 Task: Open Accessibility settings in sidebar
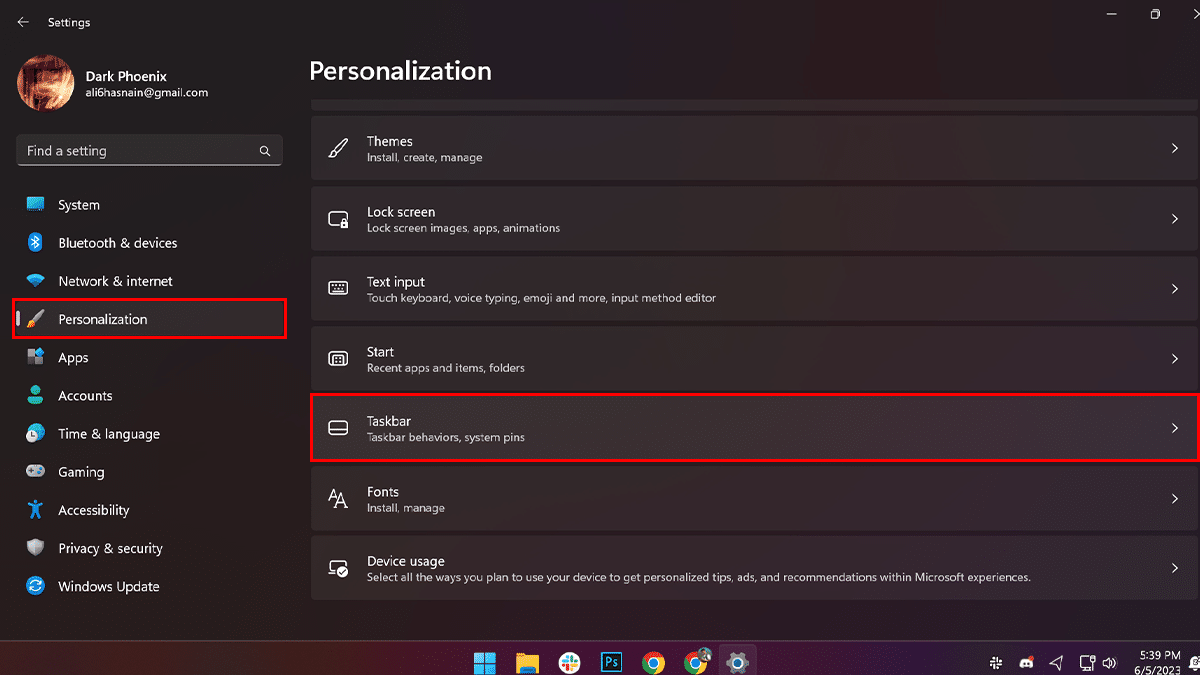[x=93, y=510]
